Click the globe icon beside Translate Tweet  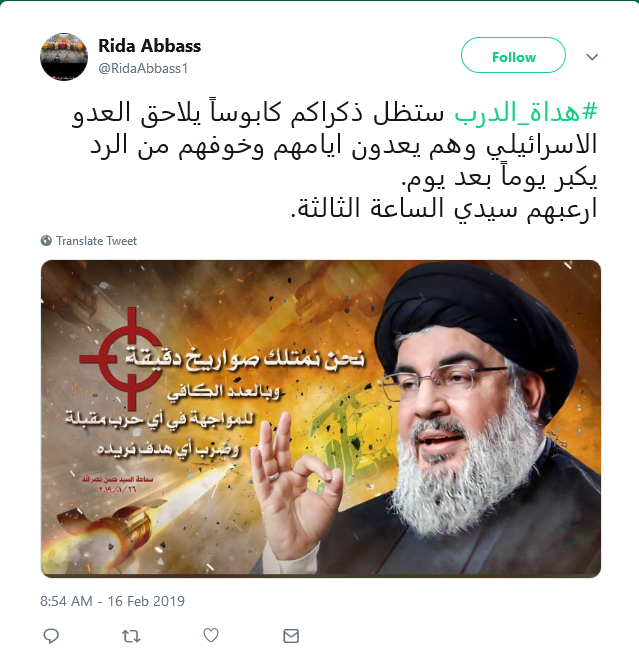tap(46, 241)
